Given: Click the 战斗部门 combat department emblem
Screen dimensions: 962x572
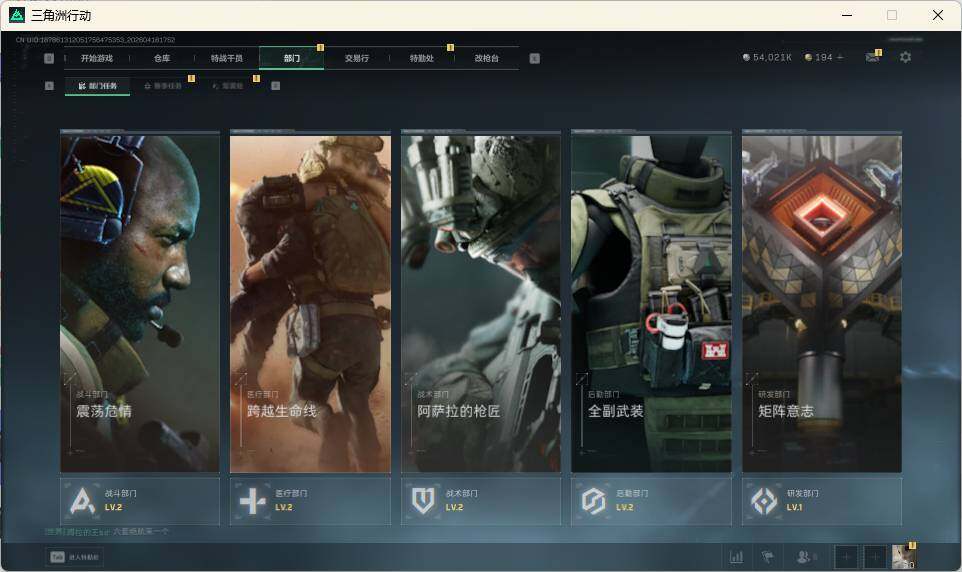Looking at the screenshot, I should [82, 501].
